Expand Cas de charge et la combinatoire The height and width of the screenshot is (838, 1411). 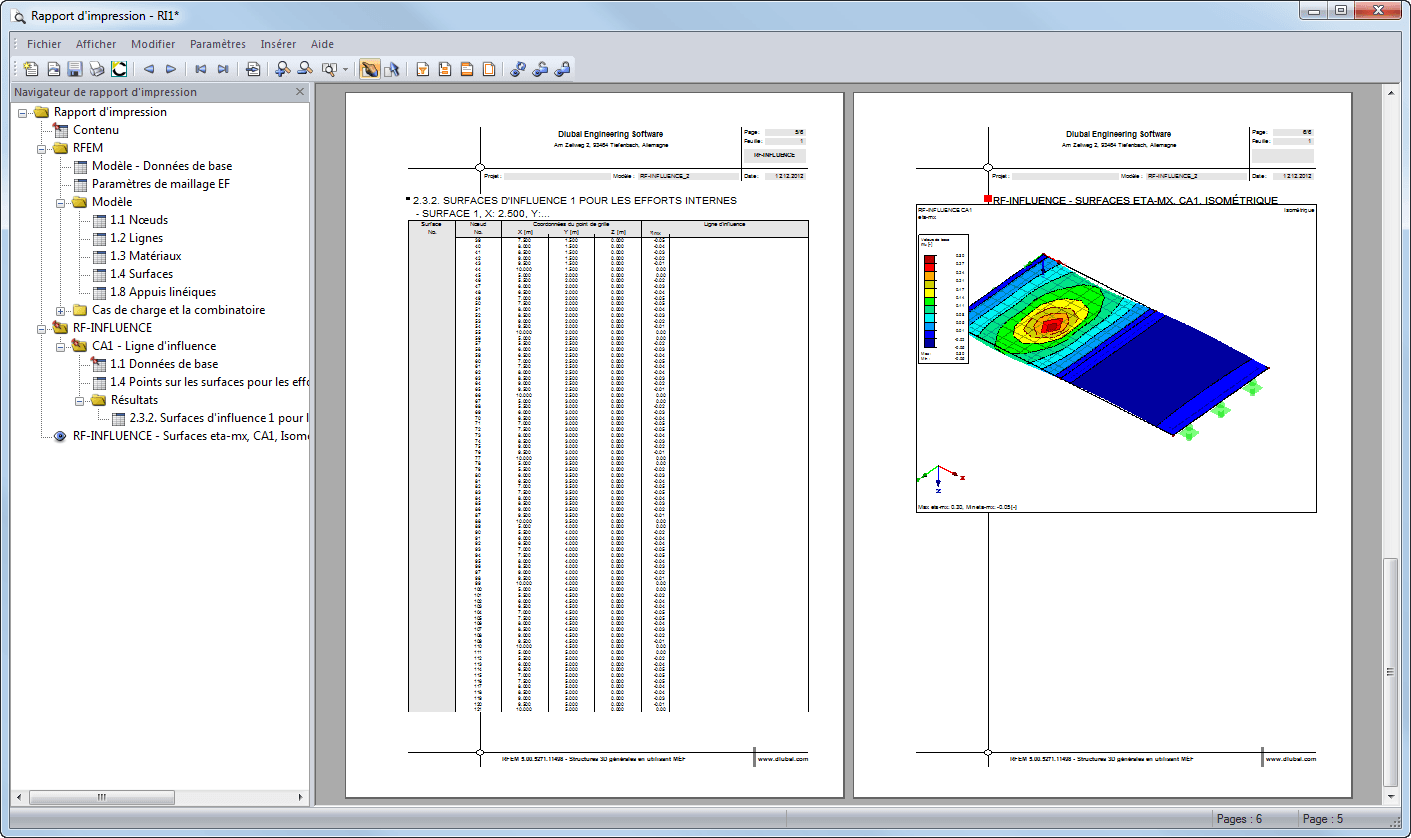[x=61, y=310]
